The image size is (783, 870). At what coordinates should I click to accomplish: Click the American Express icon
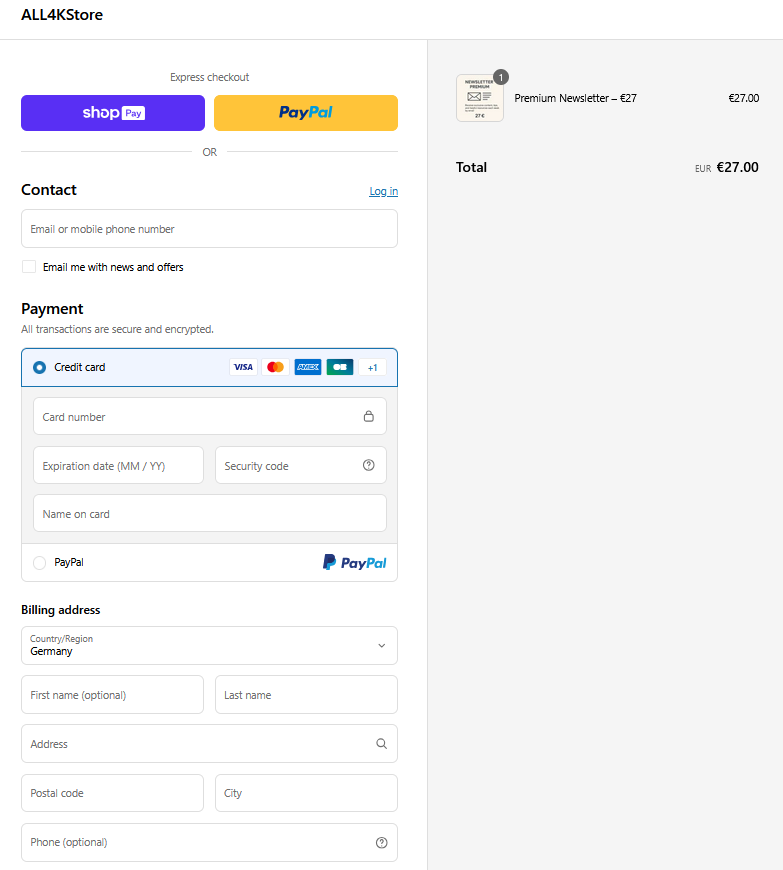tap(308, 367)
